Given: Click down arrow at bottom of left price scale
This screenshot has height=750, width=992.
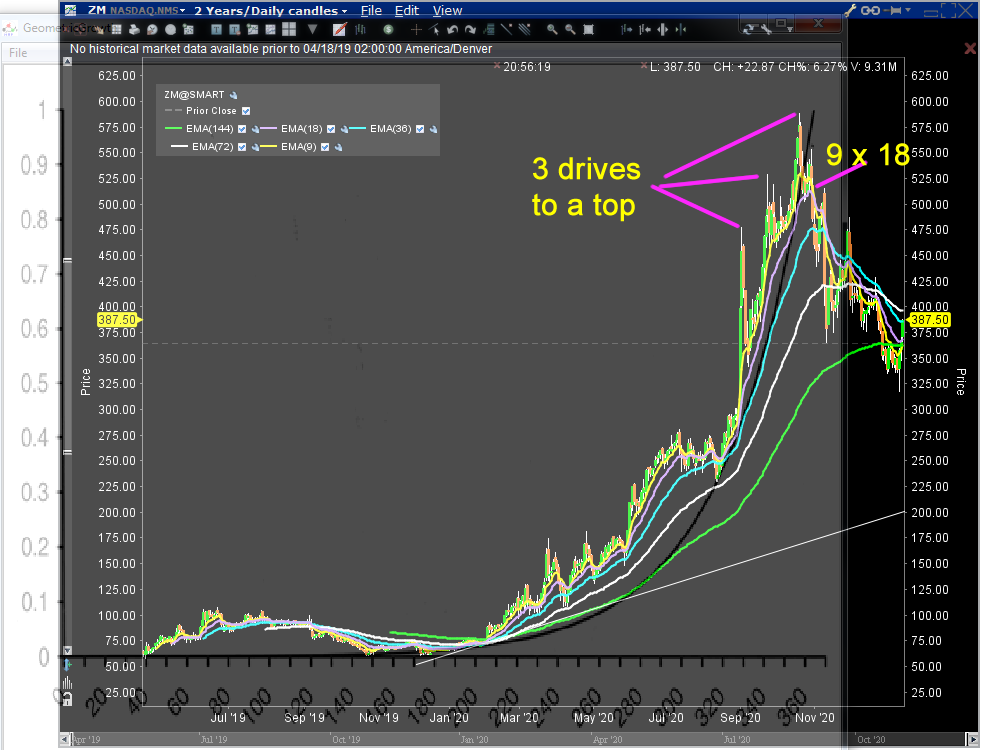Looking at the screenshot, I should (x=67, y=651).
